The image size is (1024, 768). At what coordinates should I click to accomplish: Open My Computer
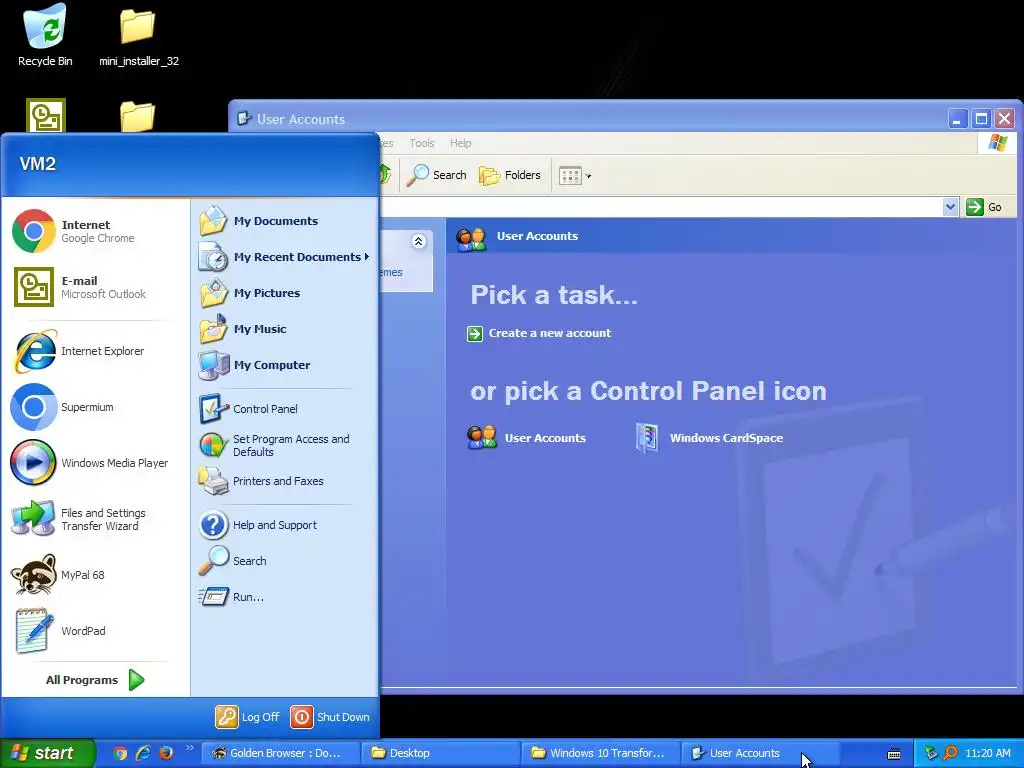pyautogui.click(x=284, y=365)
